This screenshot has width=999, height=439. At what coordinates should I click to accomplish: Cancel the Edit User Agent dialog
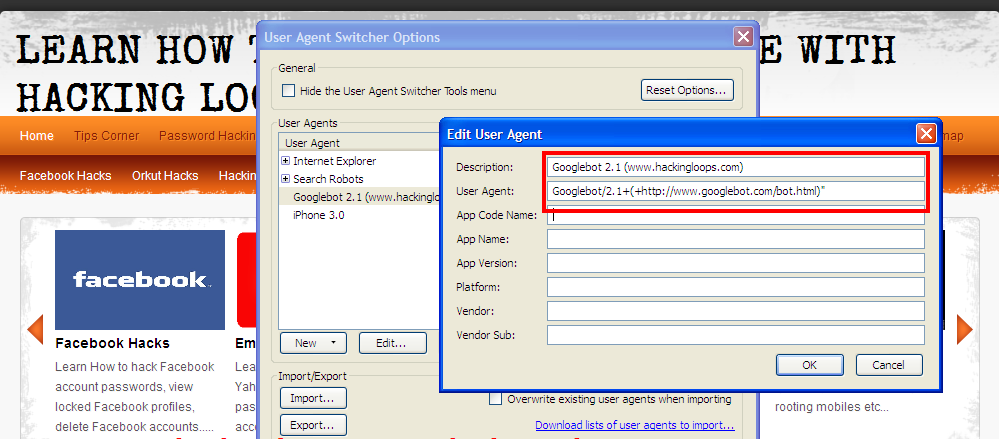[x=888, y=365]
